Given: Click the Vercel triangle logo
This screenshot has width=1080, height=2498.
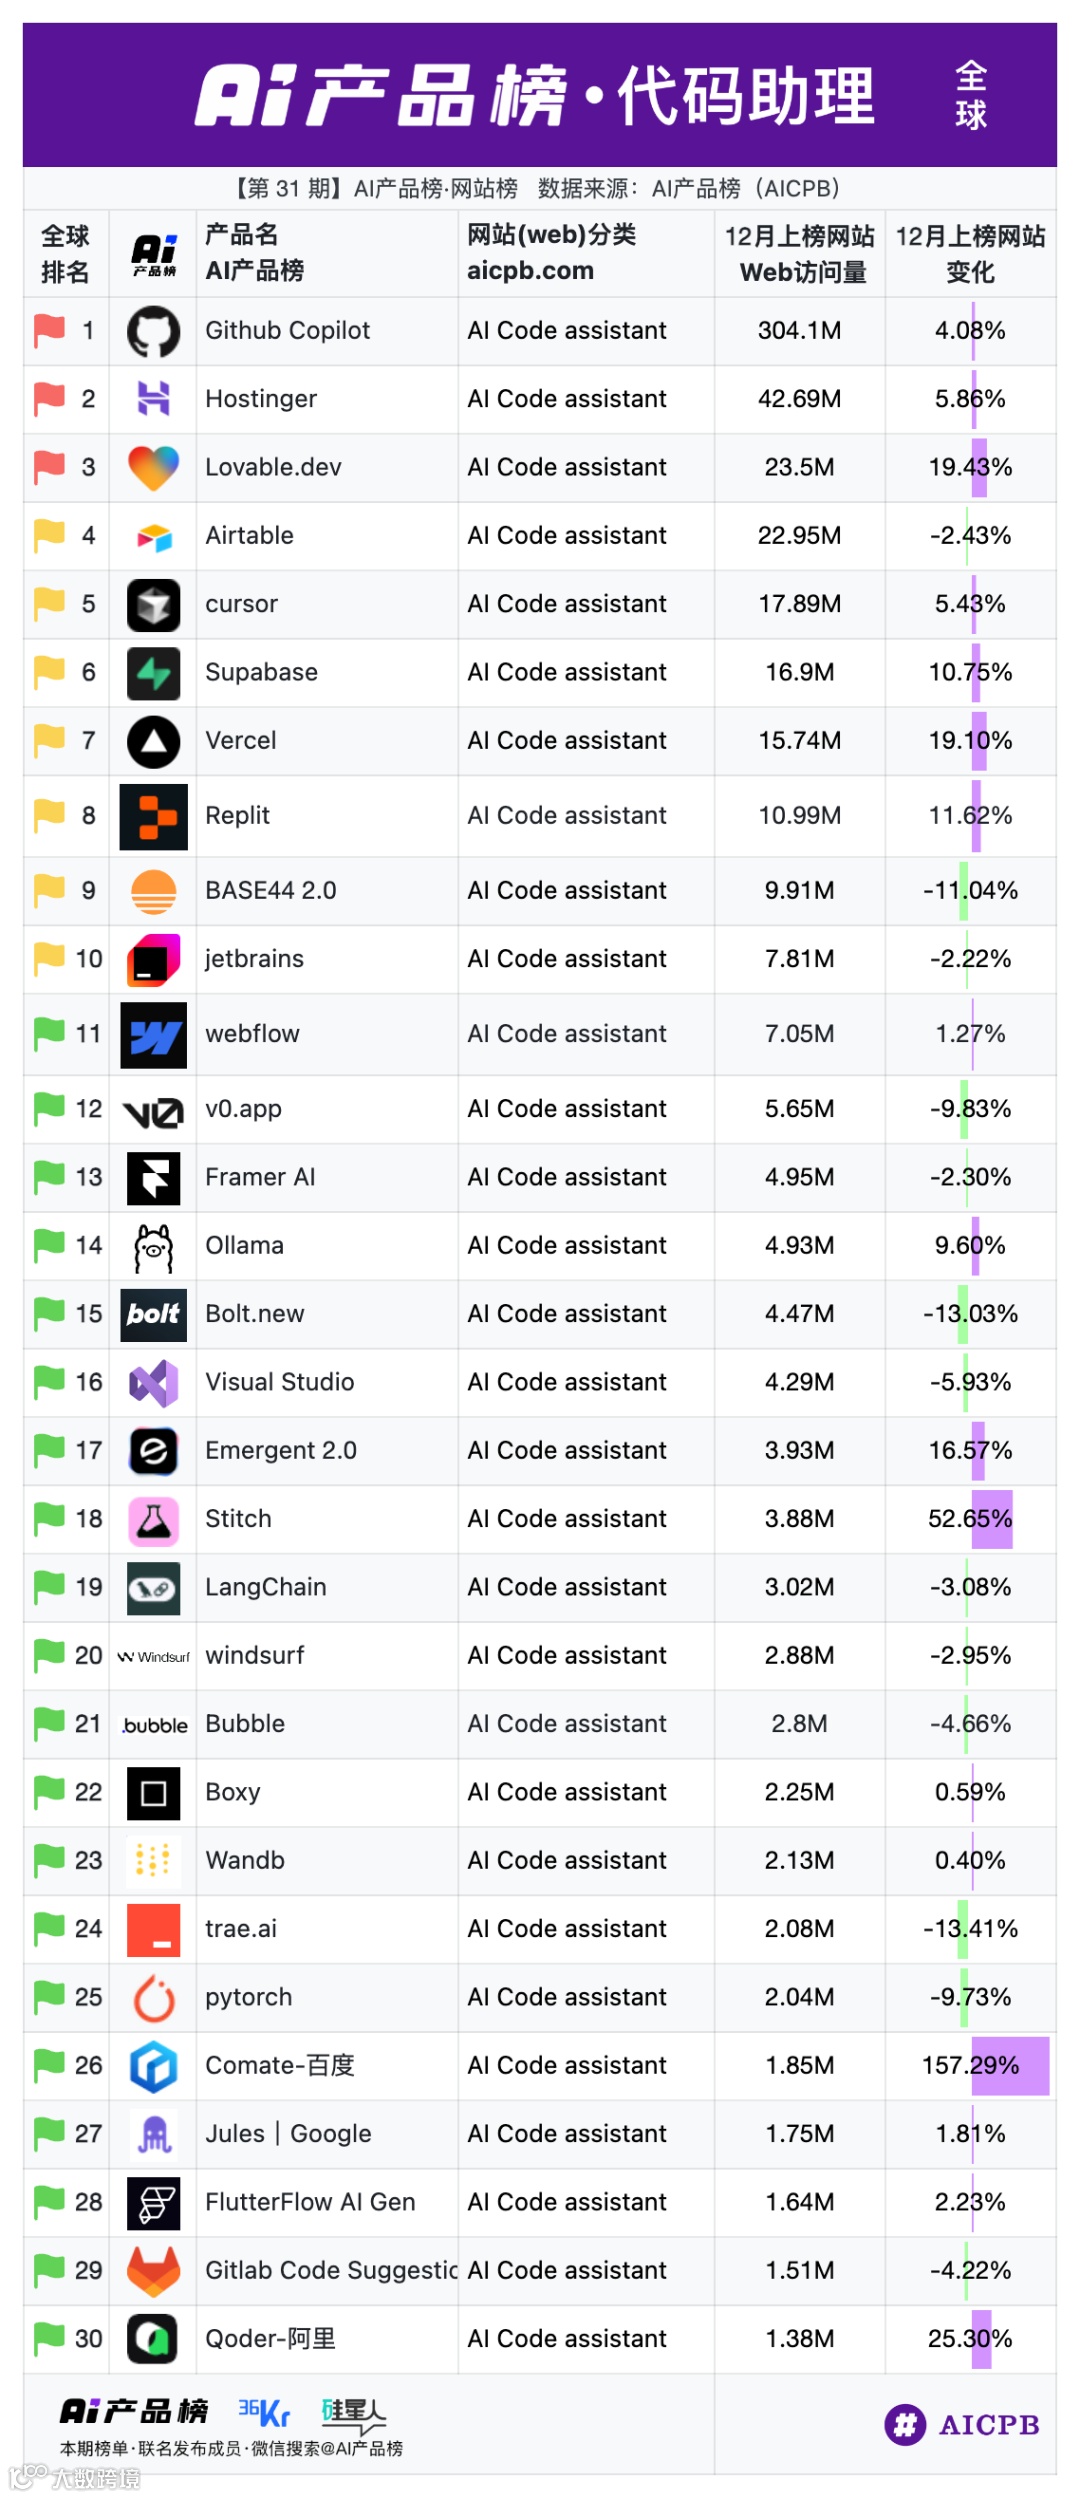Looking at the screenshot, I should pos(153,742).
